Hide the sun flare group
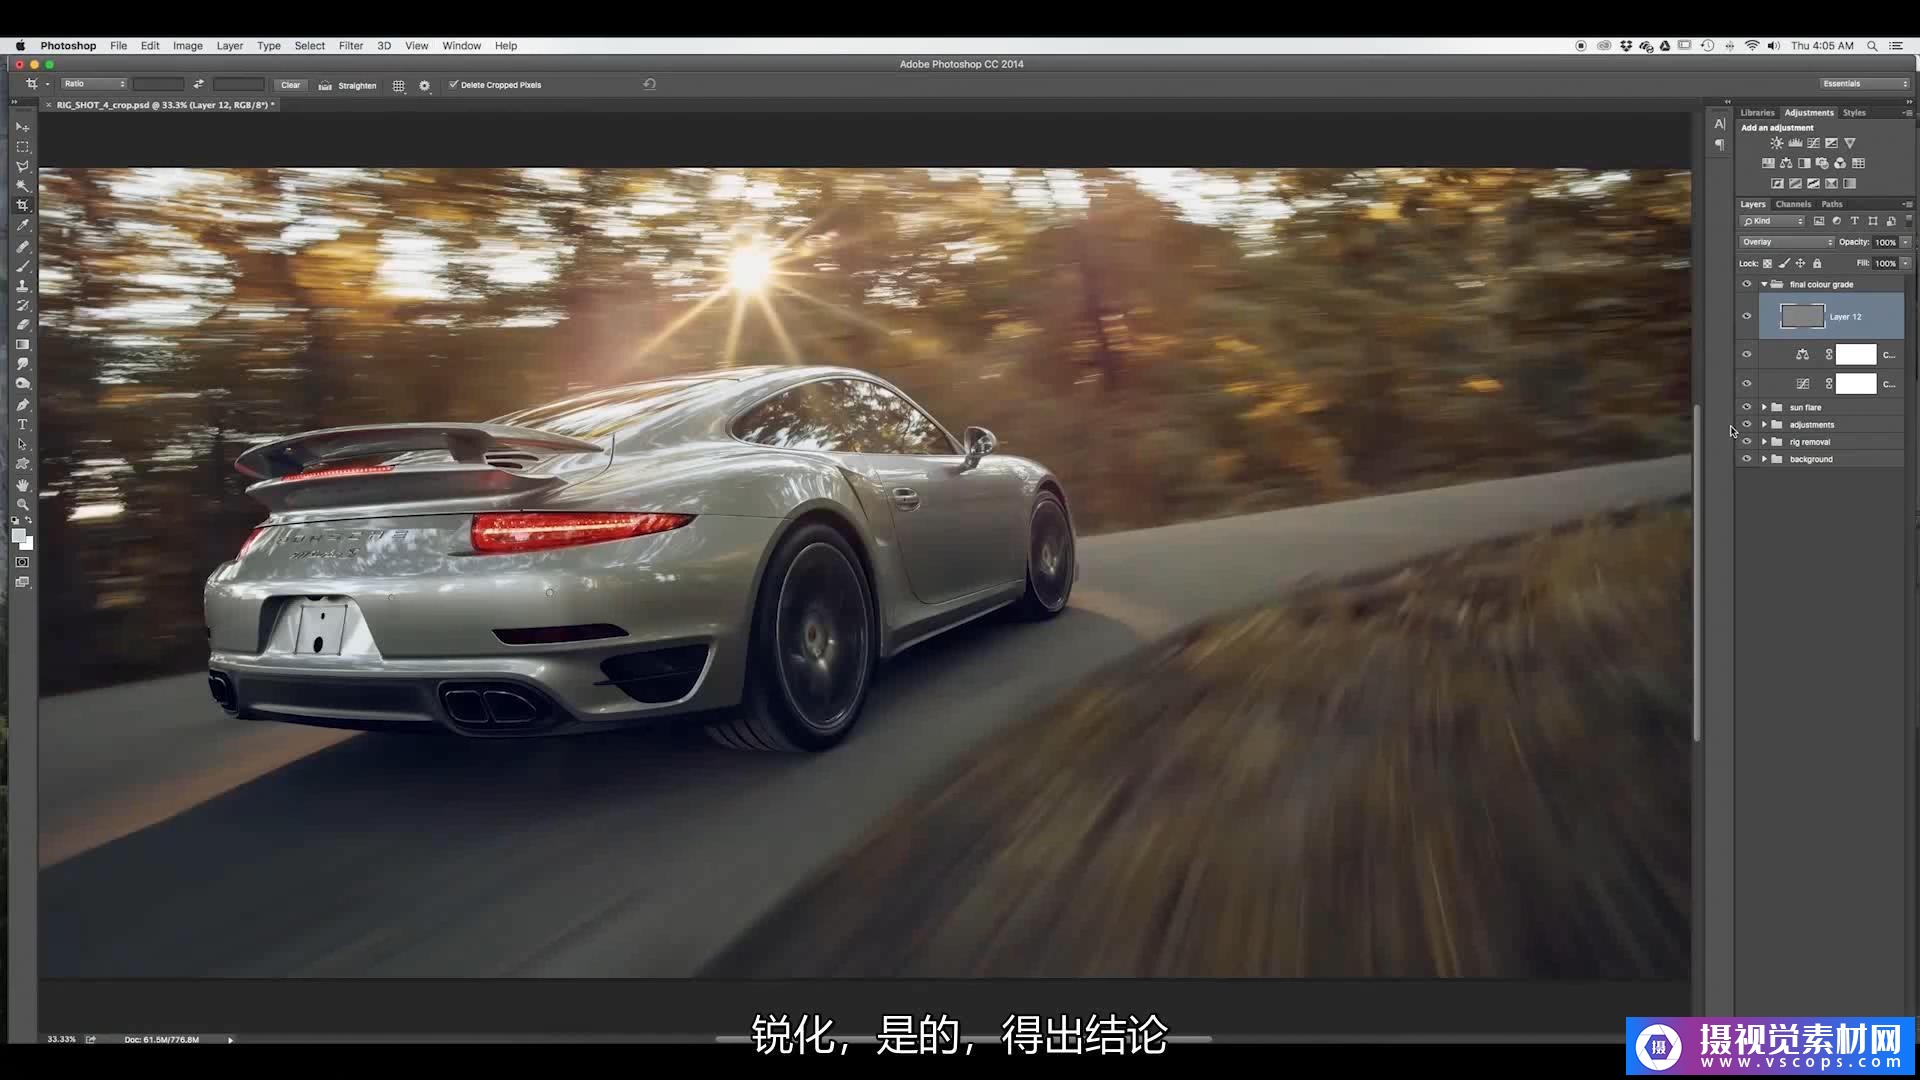The width and height of the screenshot is (1920, 1080). click(x=1747, y=407)
